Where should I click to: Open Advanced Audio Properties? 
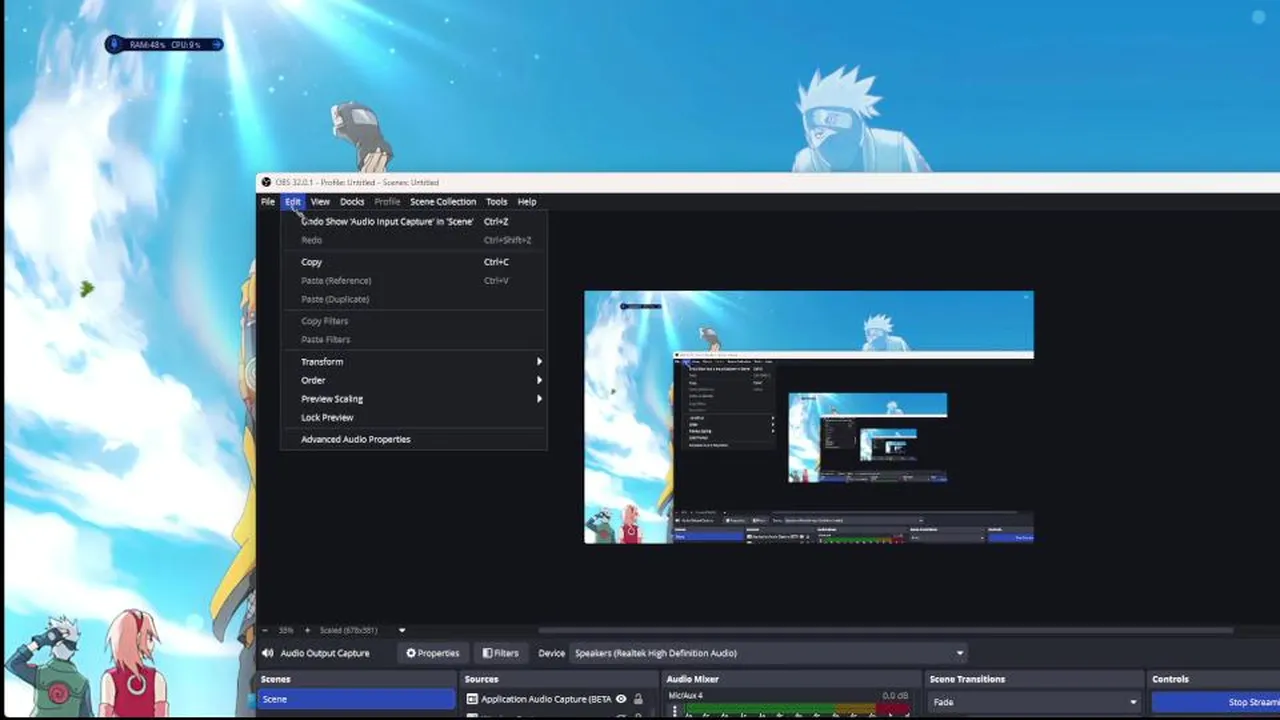click(413, 439)
